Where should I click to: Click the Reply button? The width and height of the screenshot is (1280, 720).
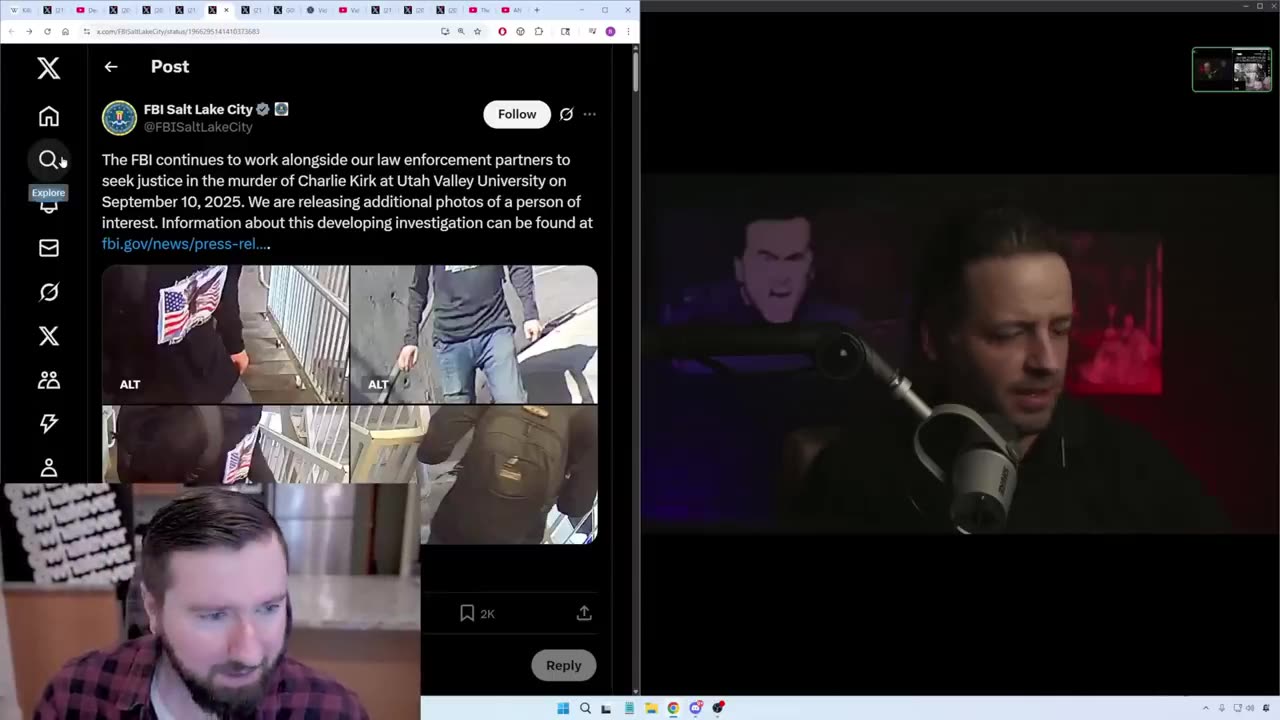tap(563, 665)
